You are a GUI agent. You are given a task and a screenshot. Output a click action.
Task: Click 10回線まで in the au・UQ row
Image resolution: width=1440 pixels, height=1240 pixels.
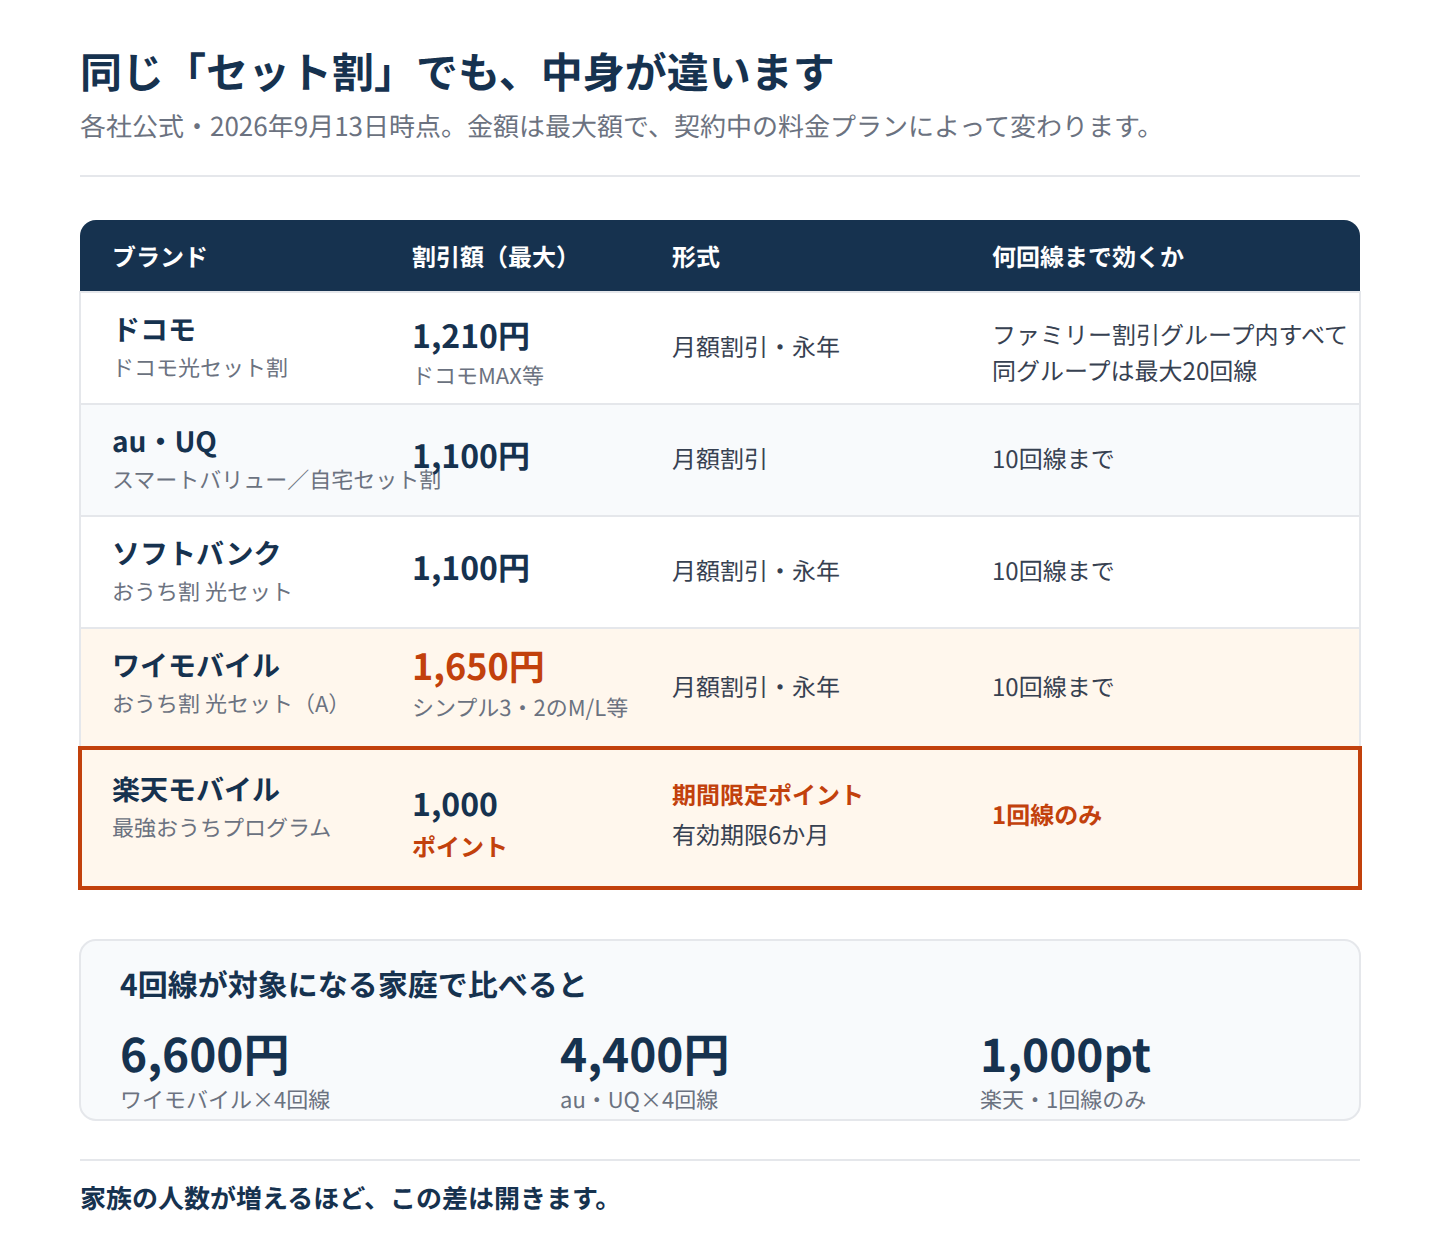click(1053, 459)
